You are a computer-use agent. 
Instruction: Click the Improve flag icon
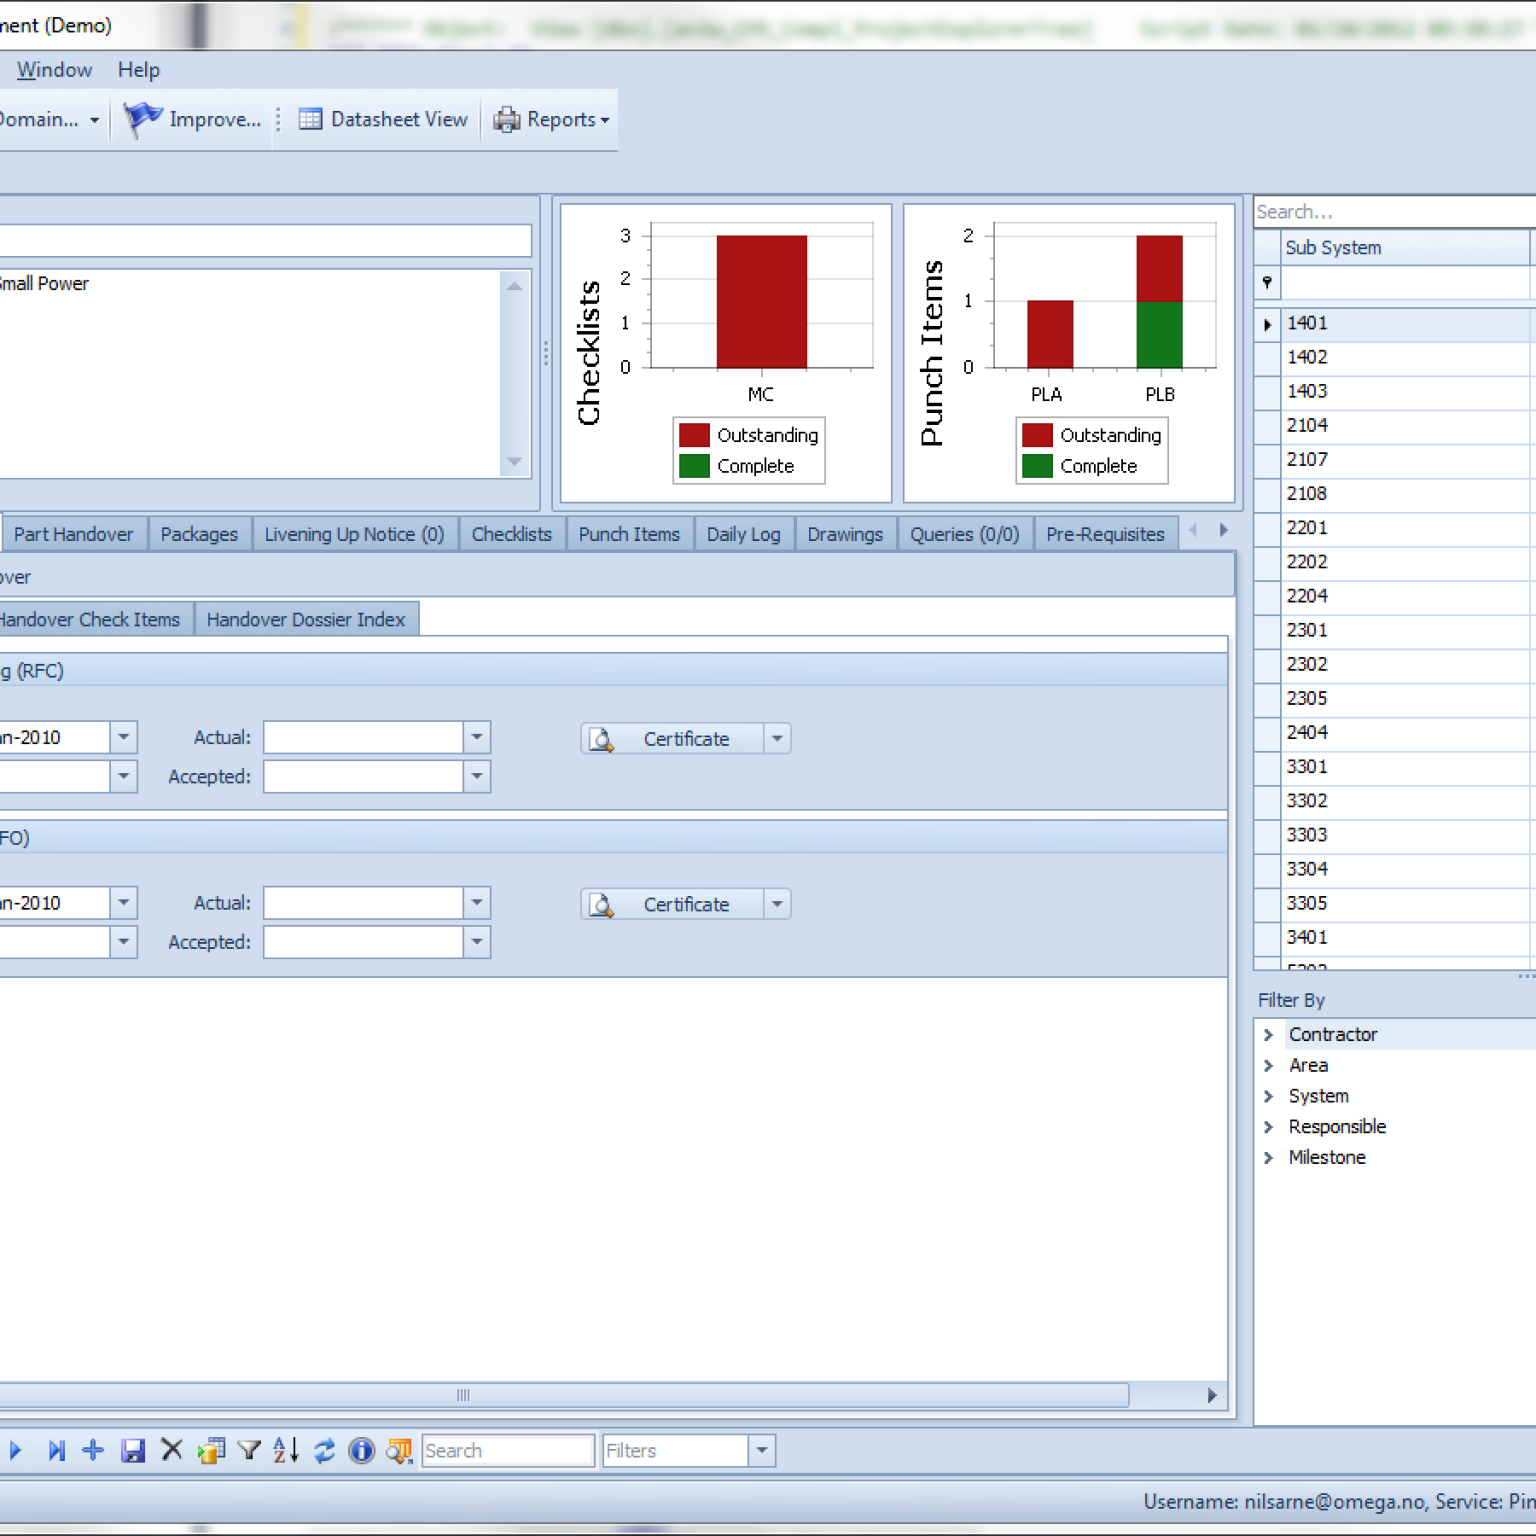pos(143,119)
